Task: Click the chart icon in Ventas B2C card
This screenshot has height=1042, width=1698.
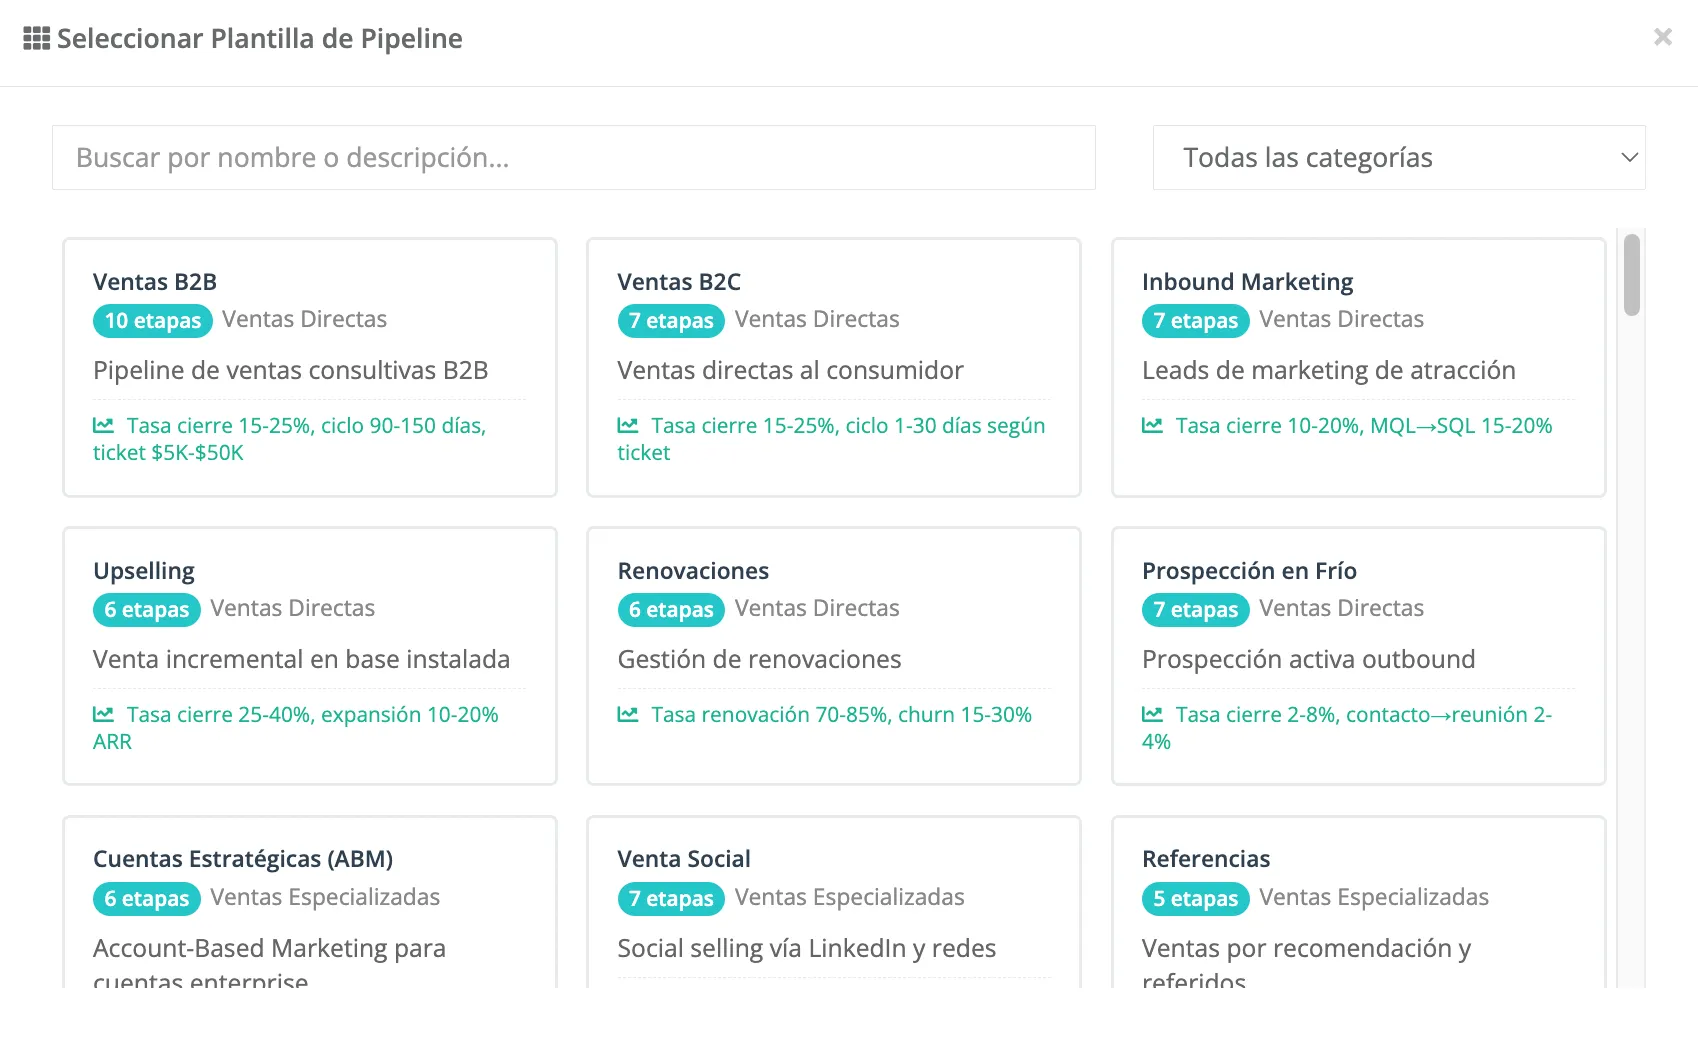Action: (628, 426)
